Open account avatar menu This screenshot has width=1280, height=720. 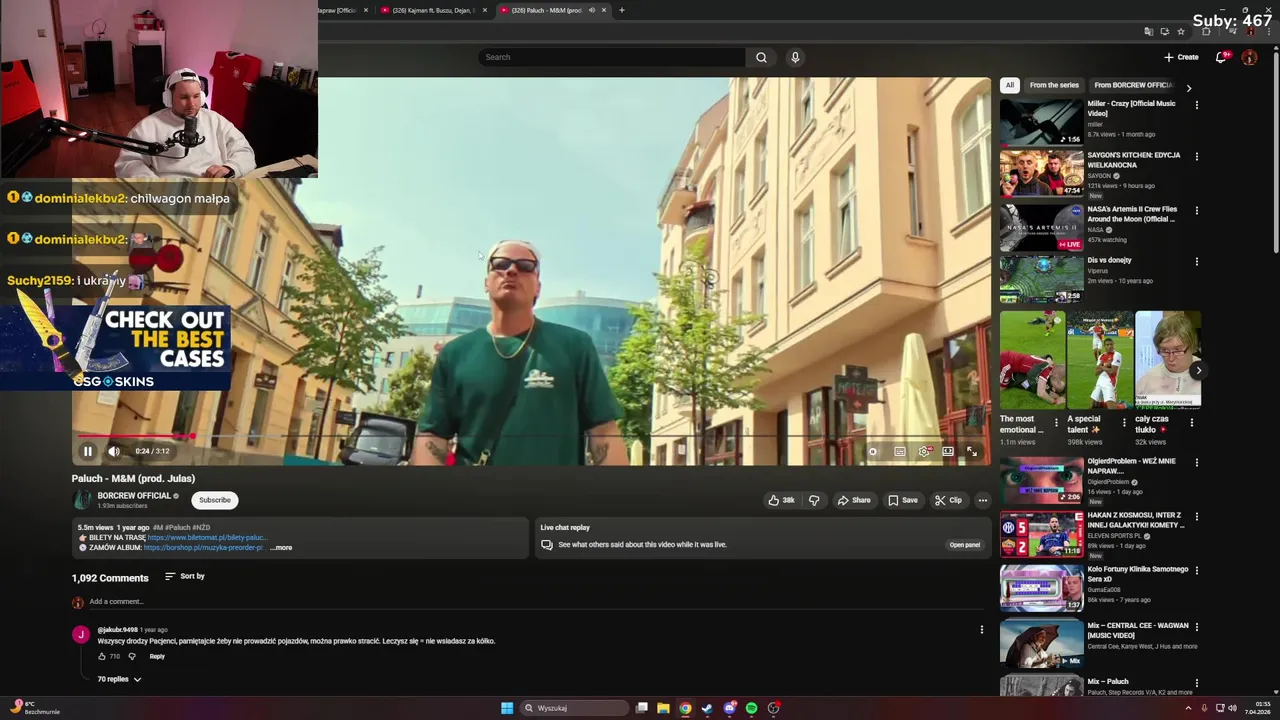(x=1249, y=57)
